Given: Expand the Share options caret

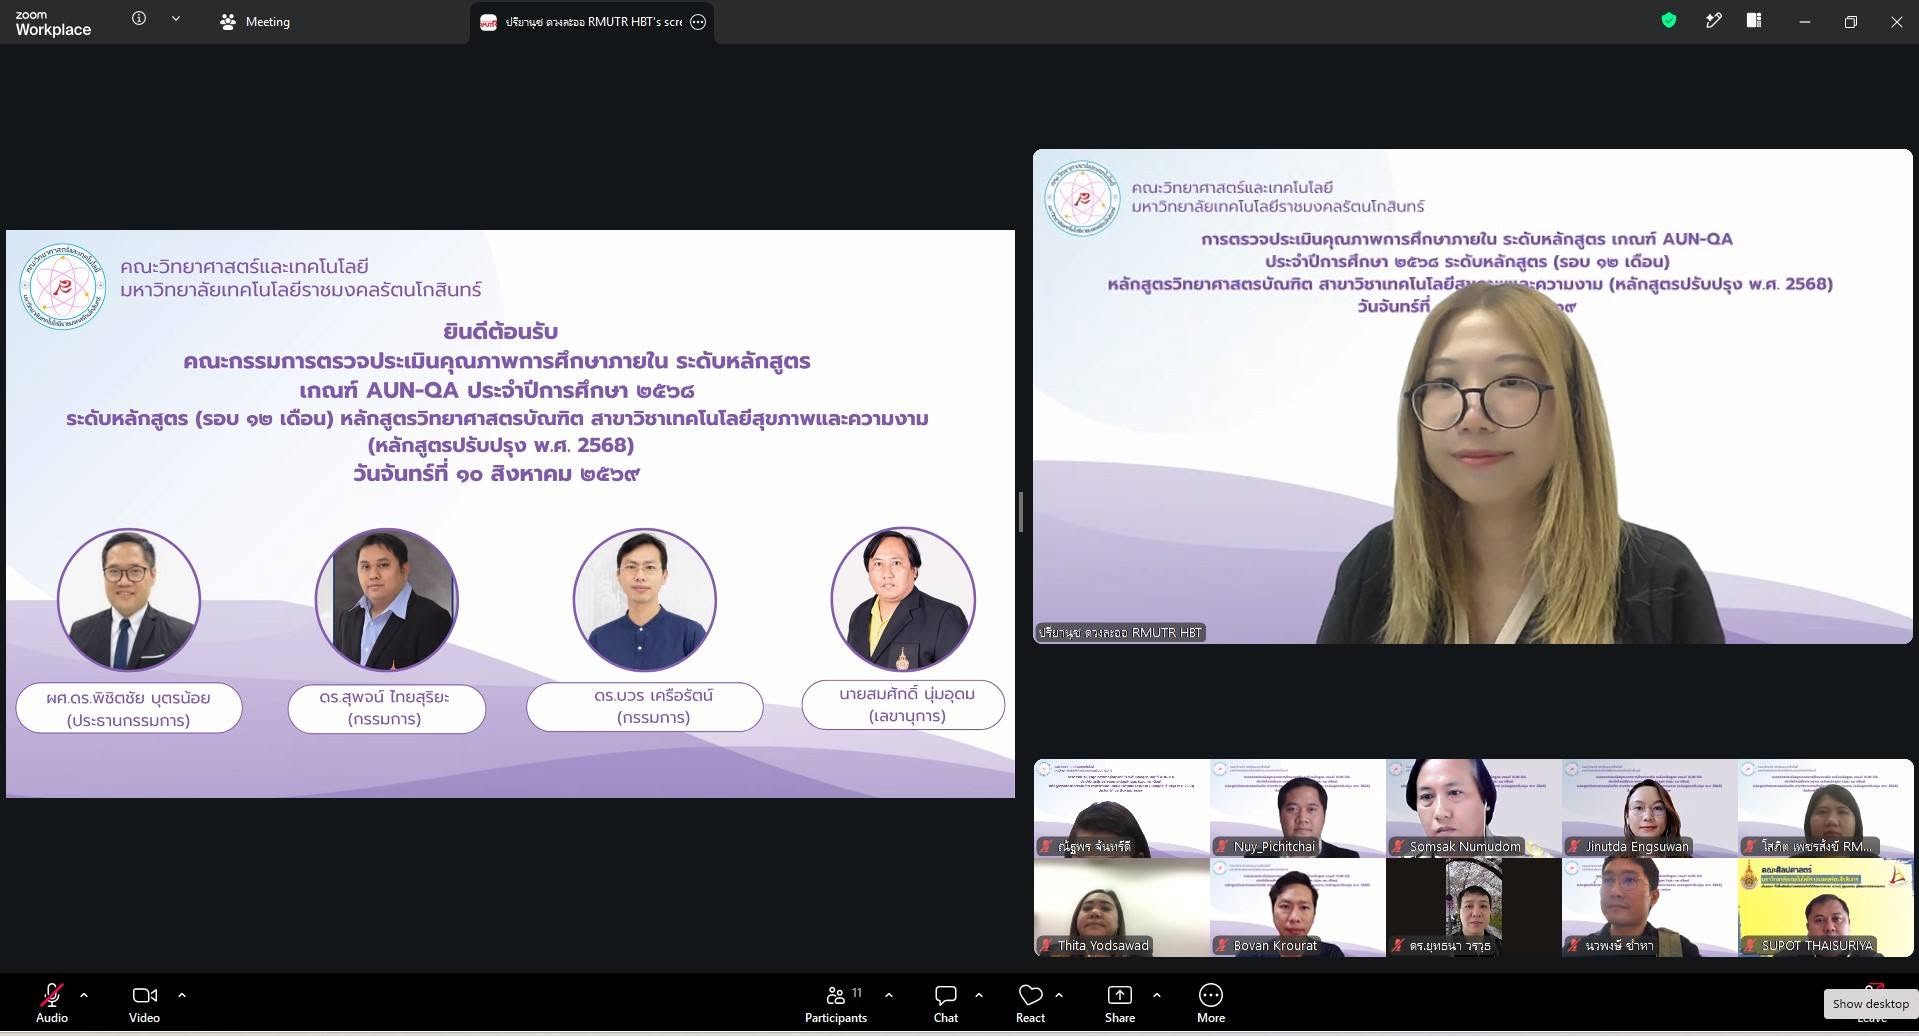Looking at the screenshot, I should (x=1157, y=995).
